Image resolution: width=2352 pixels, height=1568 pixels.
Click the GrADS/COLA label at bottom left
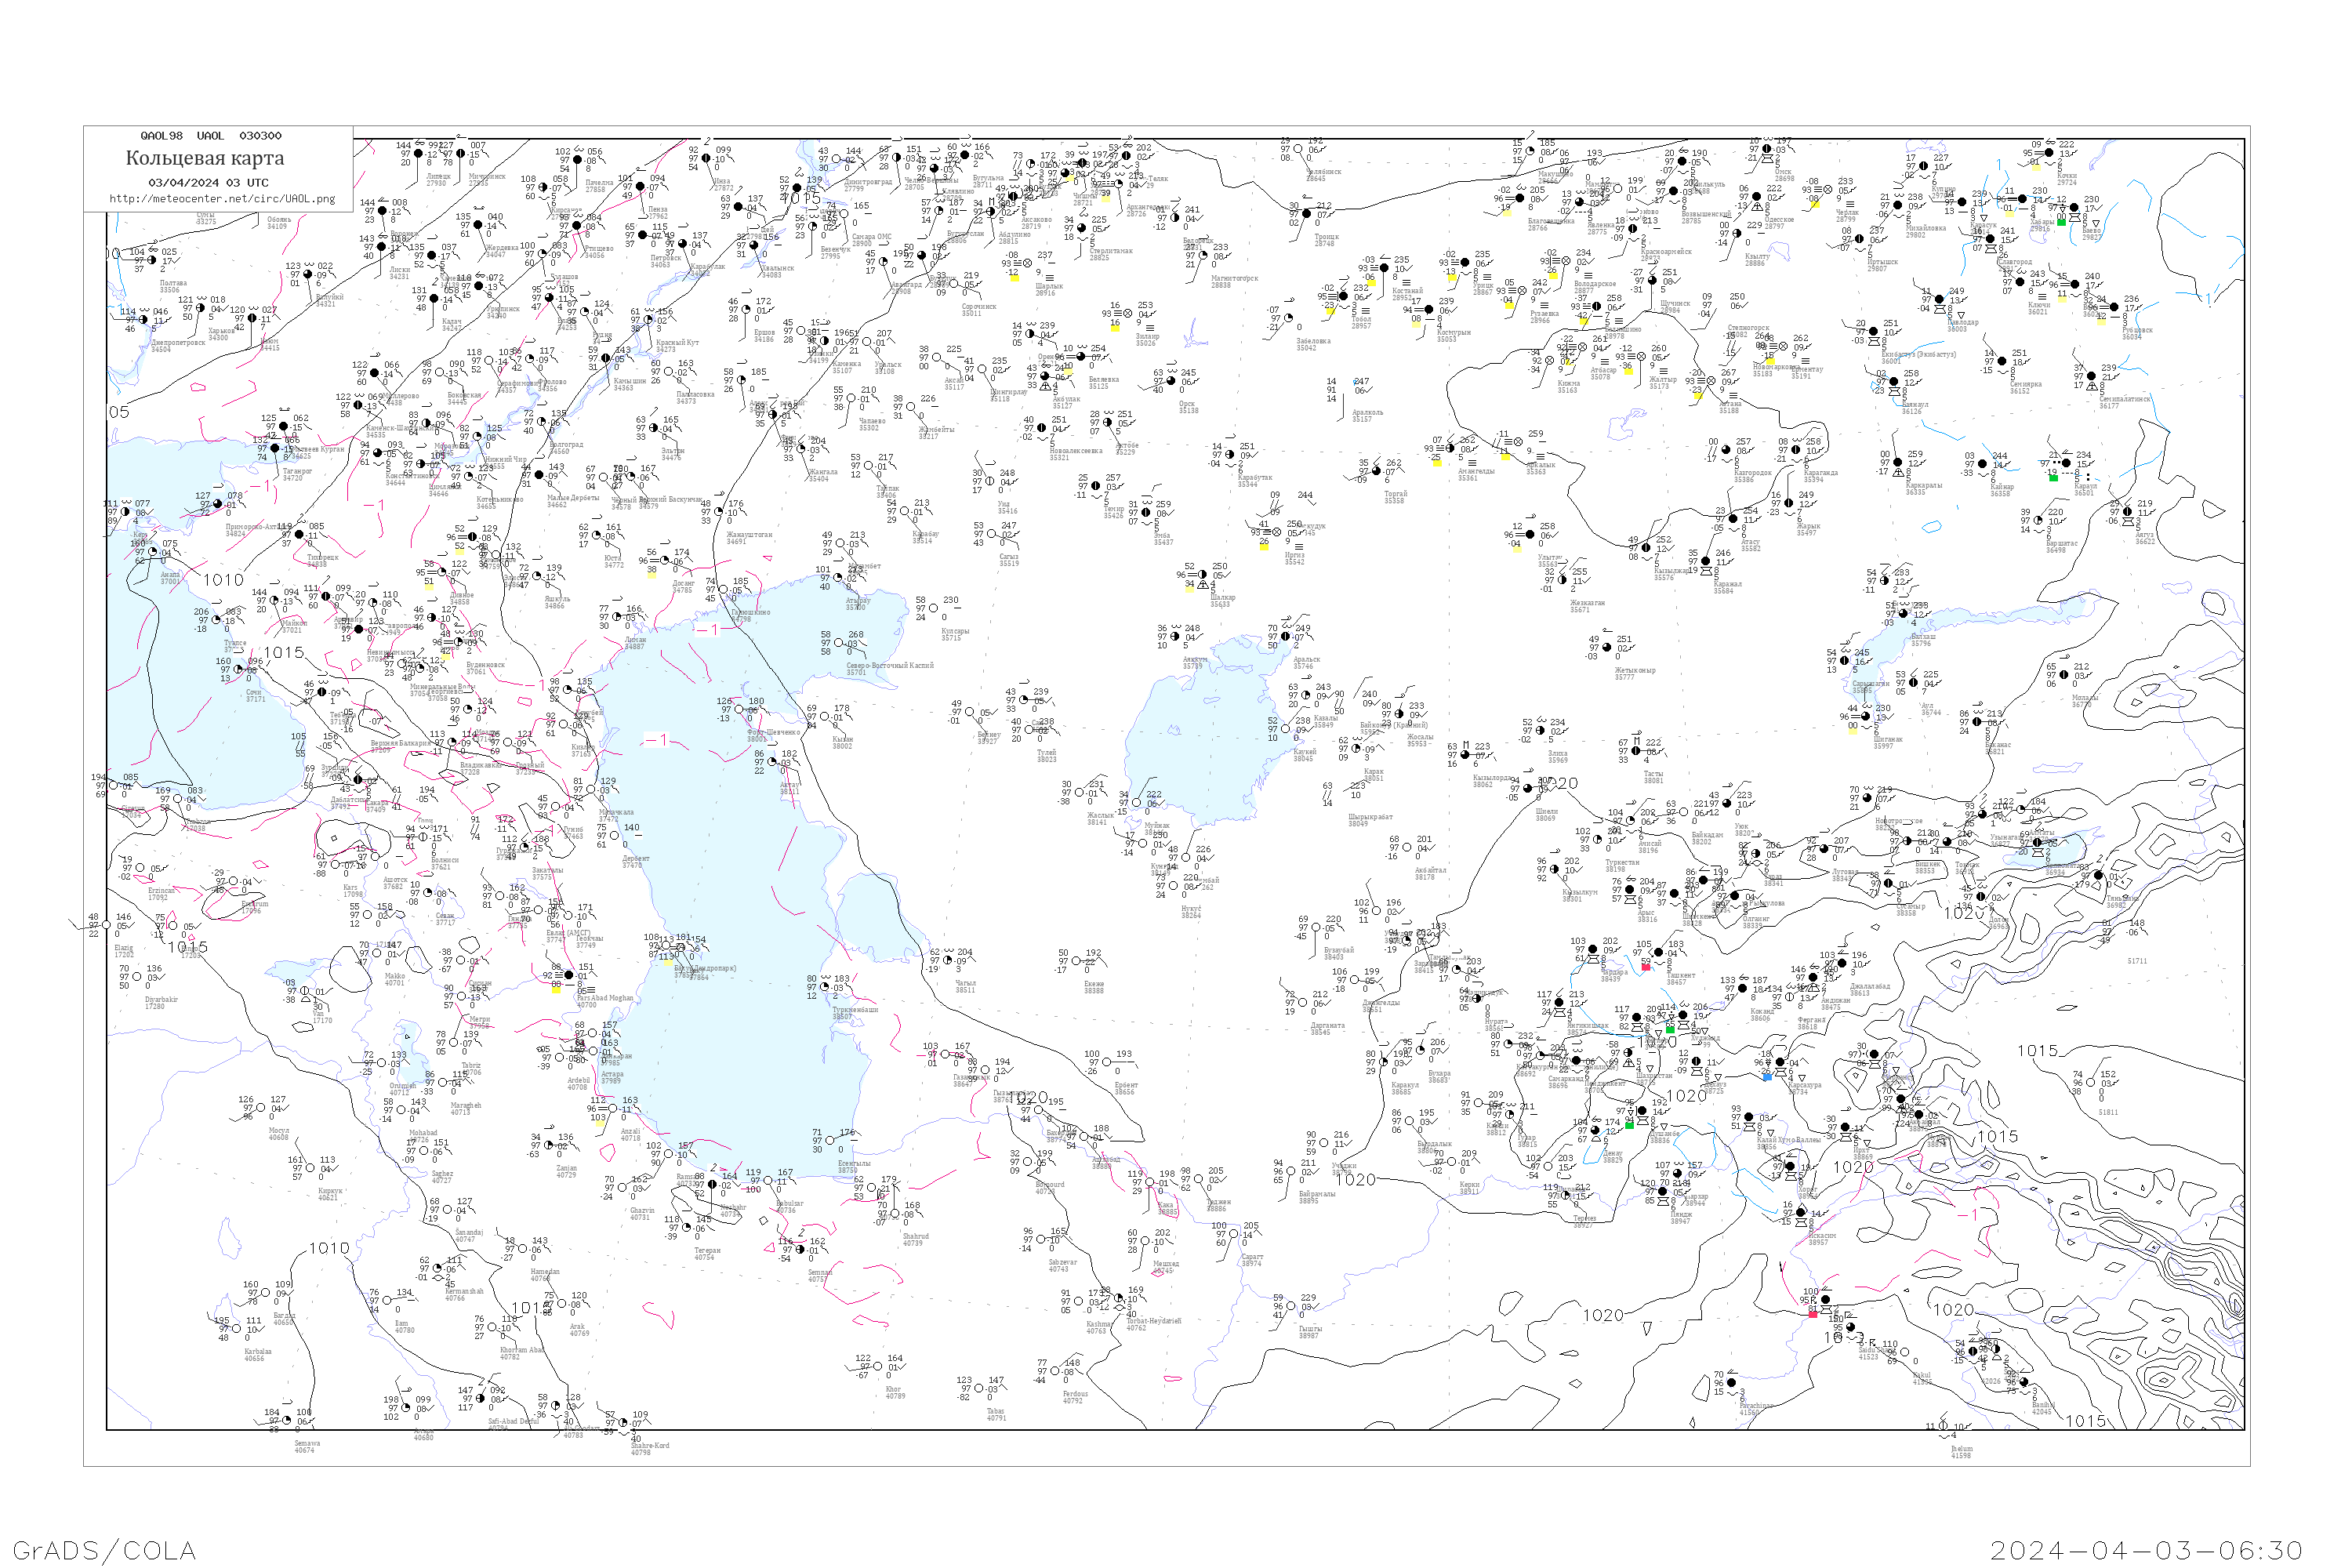[104, 1550]
